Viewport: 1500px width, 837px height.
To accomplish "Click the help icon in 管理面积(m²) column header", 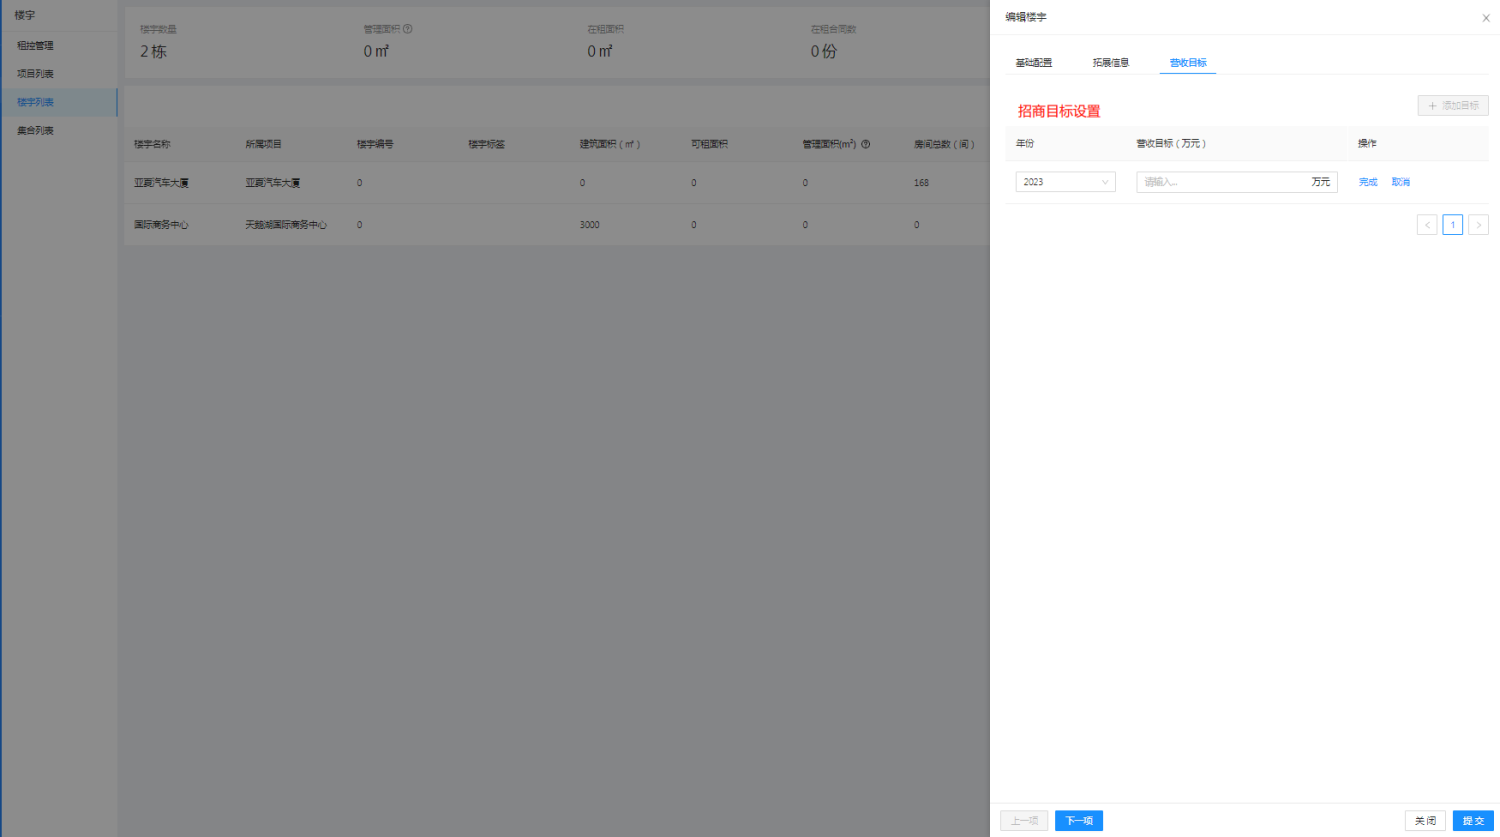I will click(865, 144).
